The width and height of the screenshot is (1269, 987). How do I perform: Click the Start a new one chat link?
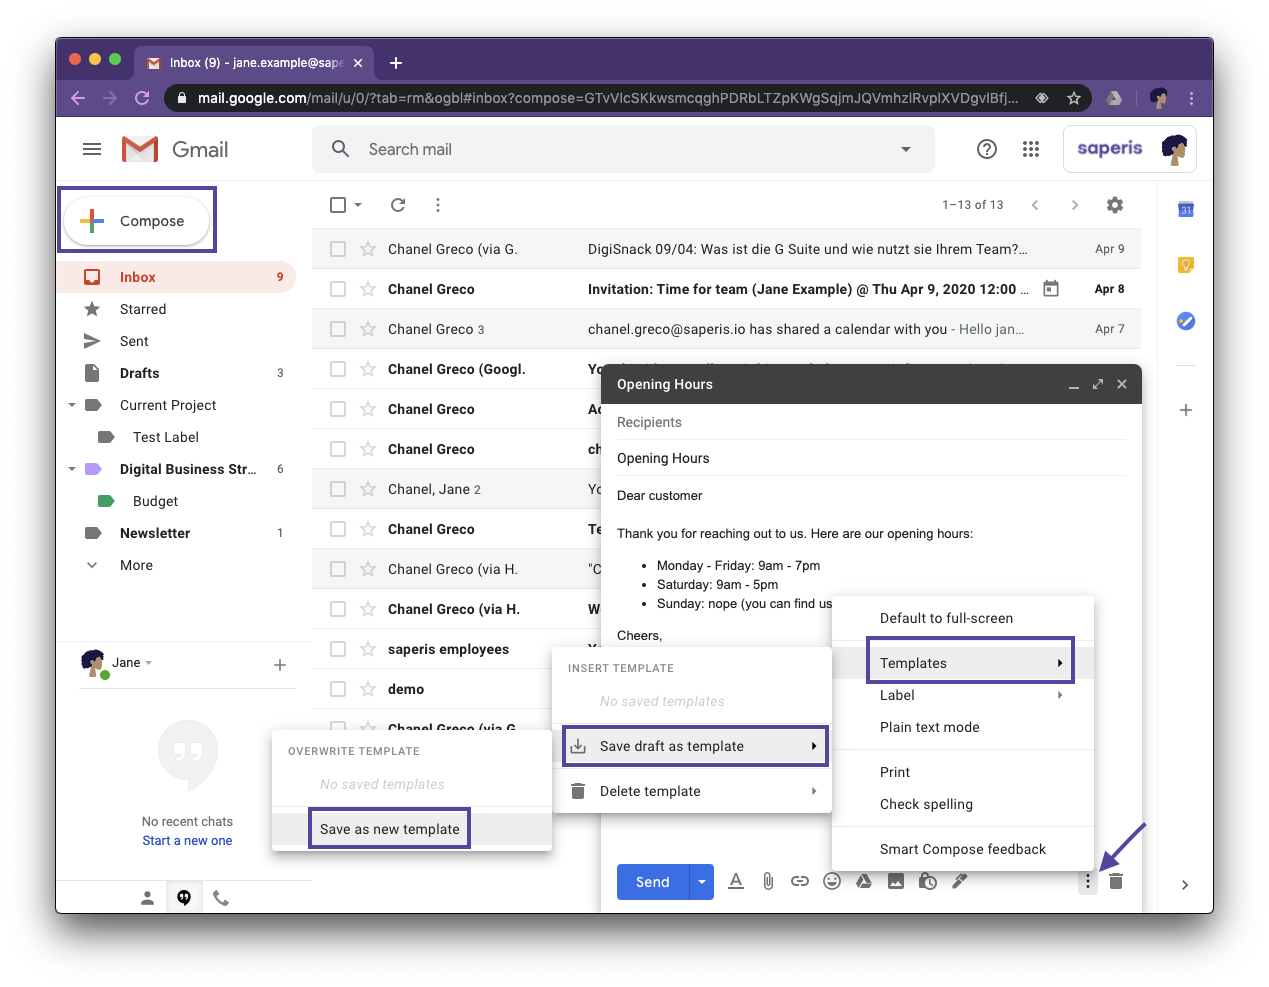(187, 840)
